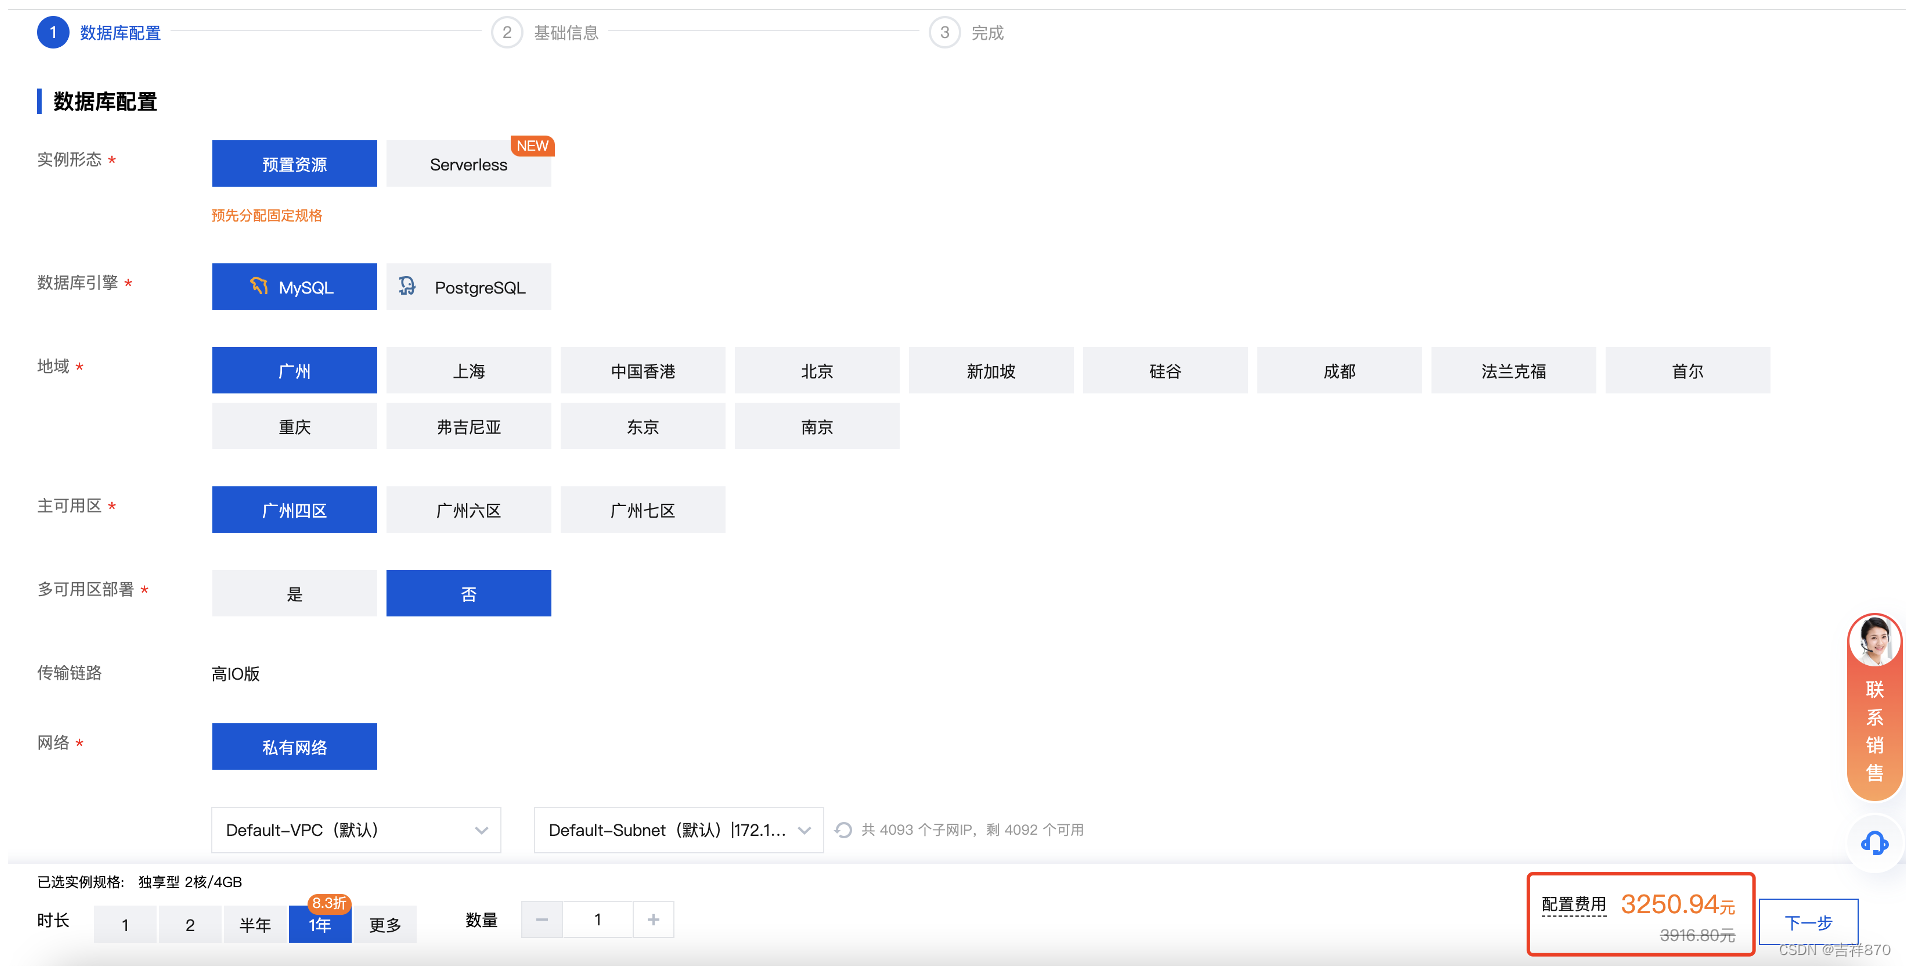Image resolution: width=1906 pixels, height=966 pixels.
Task: Go to step 3 完成
Action: 967,33
